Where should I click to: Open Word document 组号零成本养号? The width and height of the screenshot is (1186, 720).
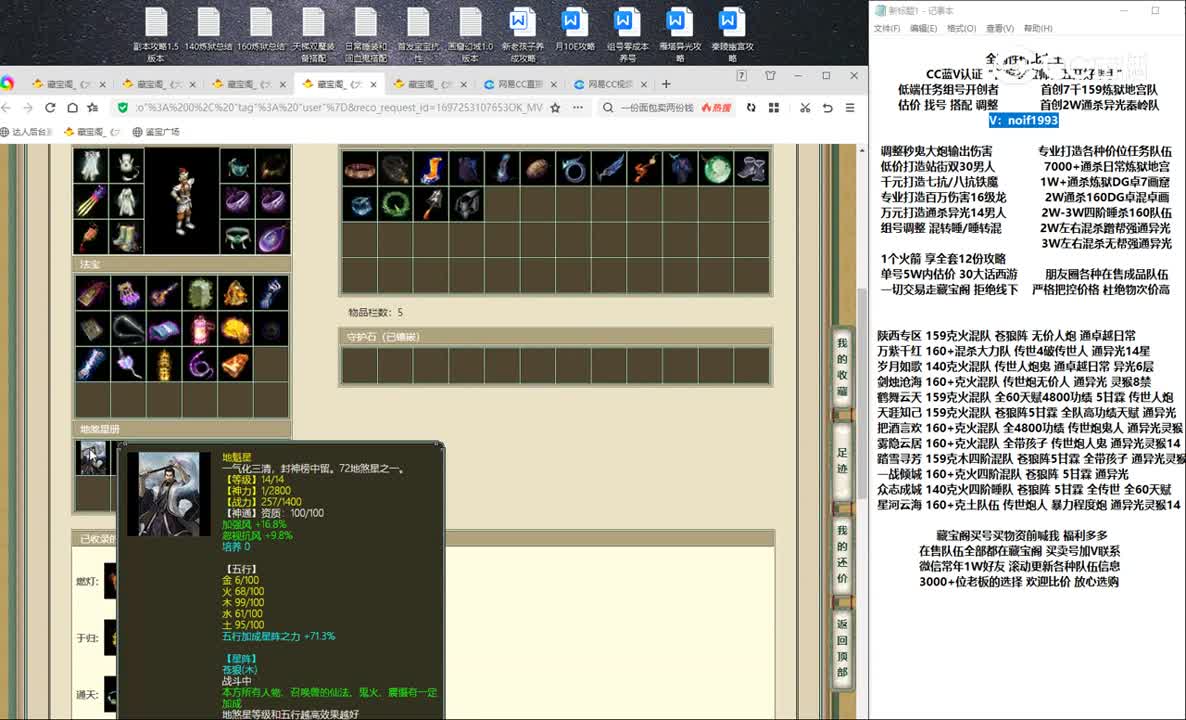point(627,34)
